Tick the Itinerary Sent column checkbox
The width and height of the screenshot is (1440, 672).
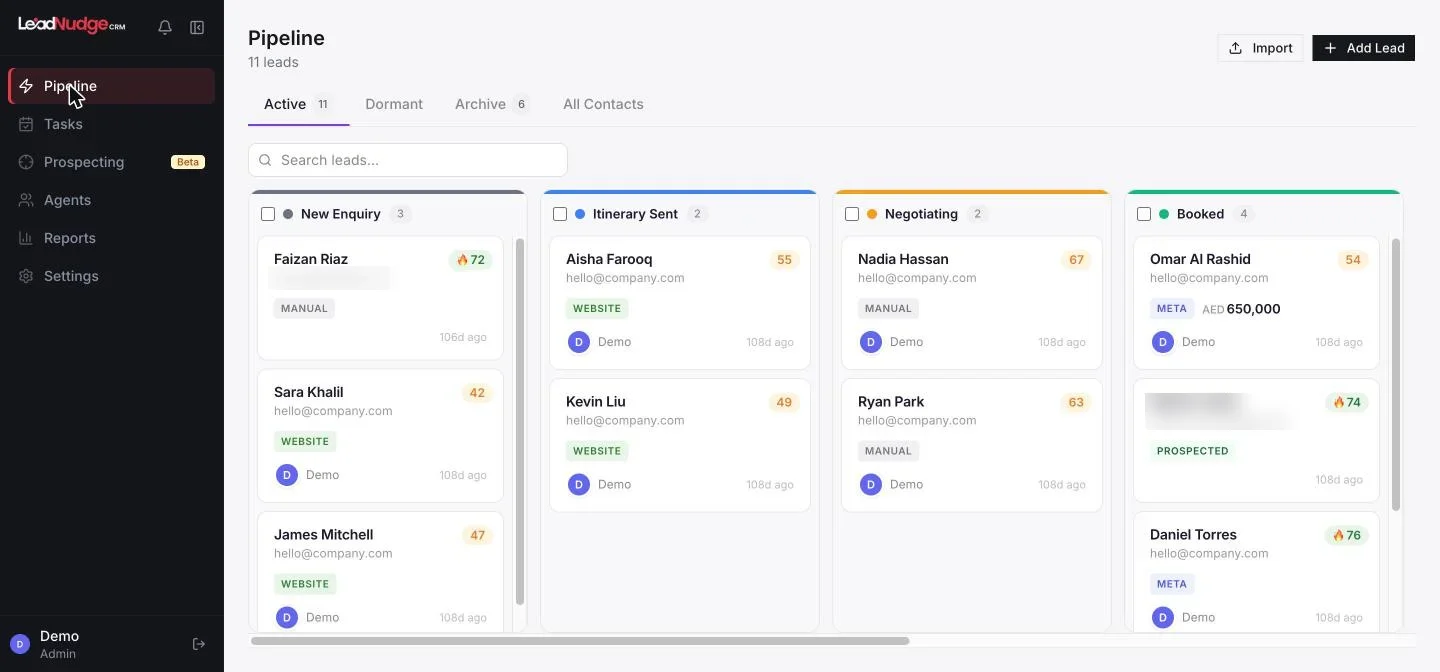[x=560, y=214]
